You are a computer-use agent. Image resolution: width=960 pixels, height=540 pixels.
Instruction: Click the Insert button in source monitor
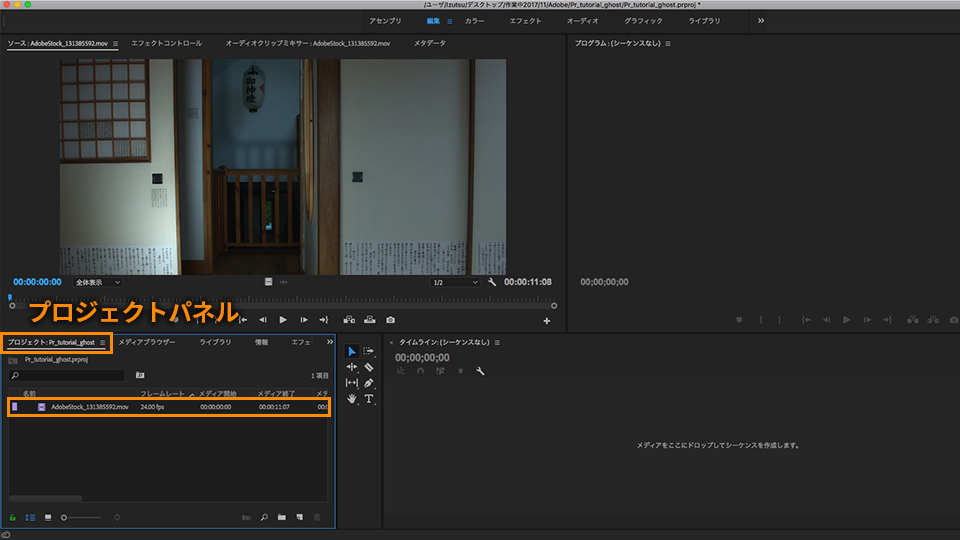tap(348, 320)
